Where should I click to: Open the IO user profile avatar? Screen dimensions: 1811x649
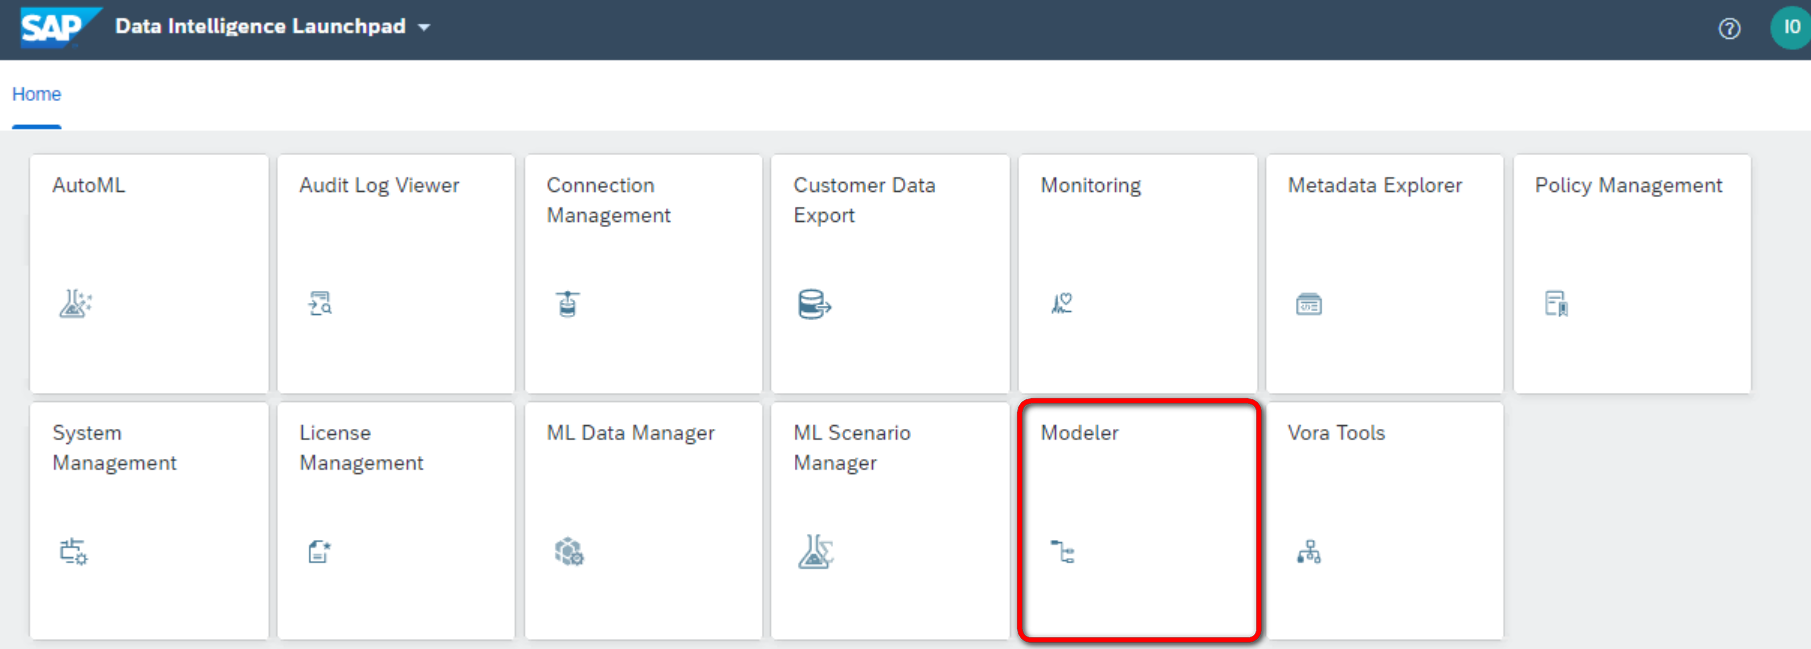[x=1790, y=27]
